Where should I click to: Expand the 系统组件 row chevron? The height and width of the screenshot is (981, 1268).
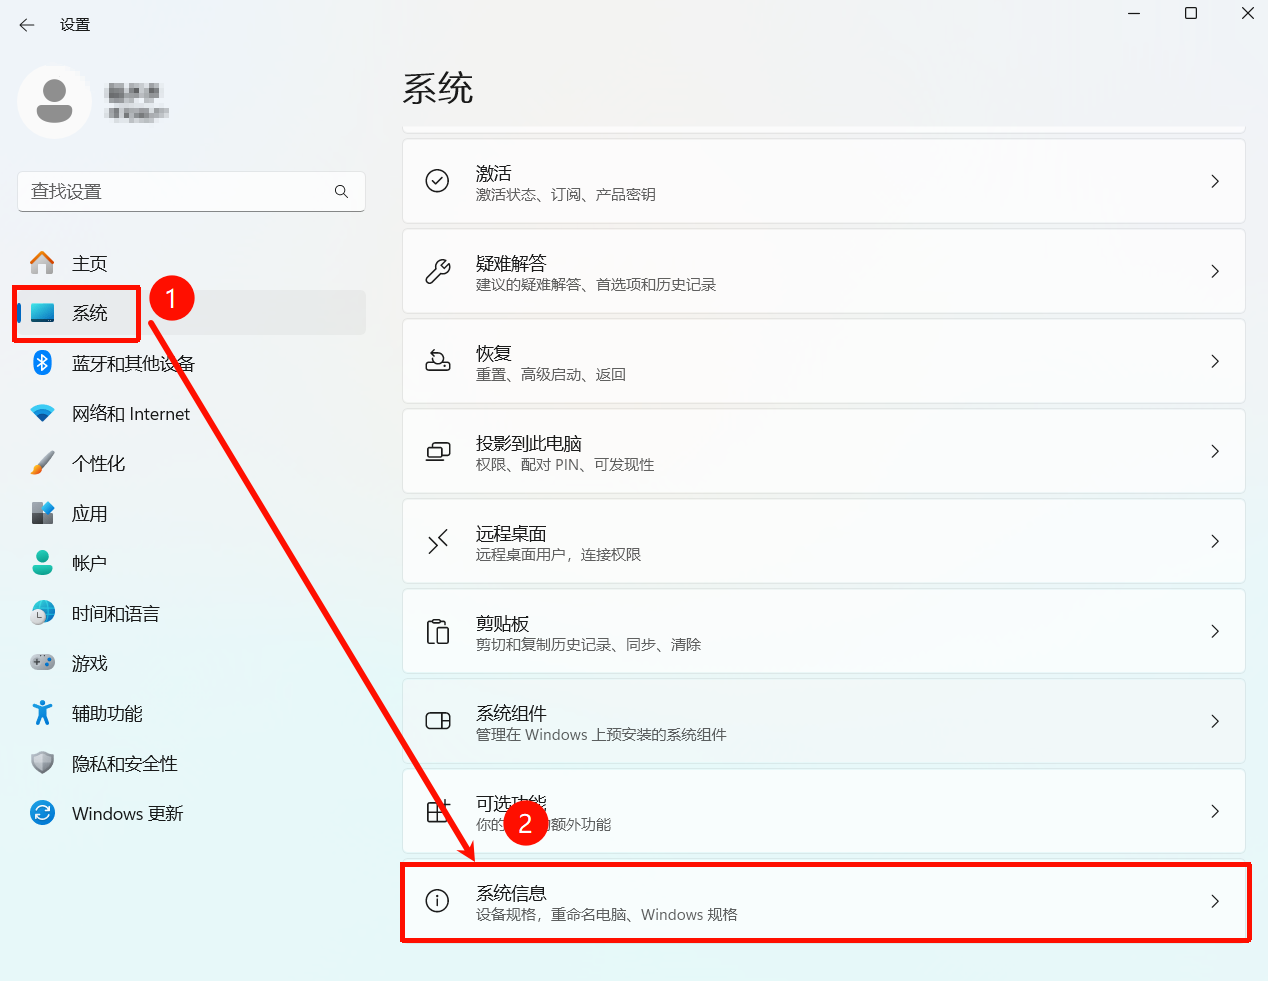point(1215,721)
